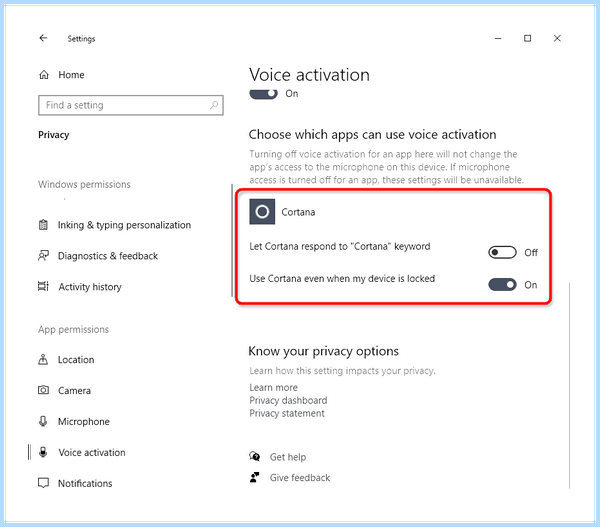Image resolution: width=600 pixels, height=527 pixels.
Task: Focus the Find a setting search box
Action: [130, 105]
